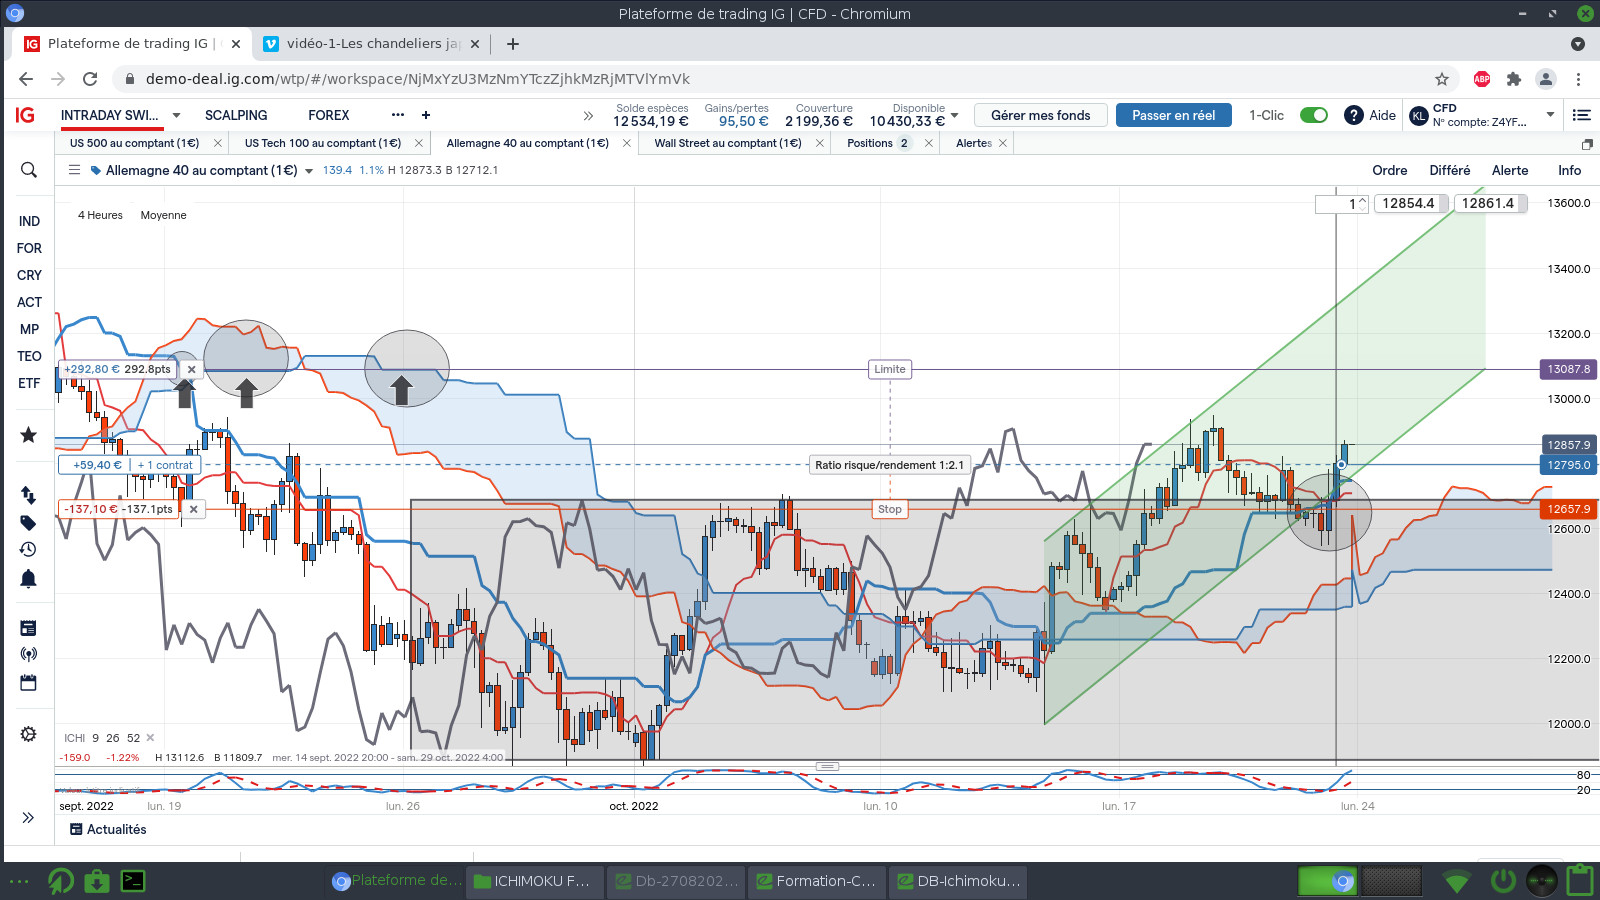Open the Ordre ticket panel

pos(1390,170)
